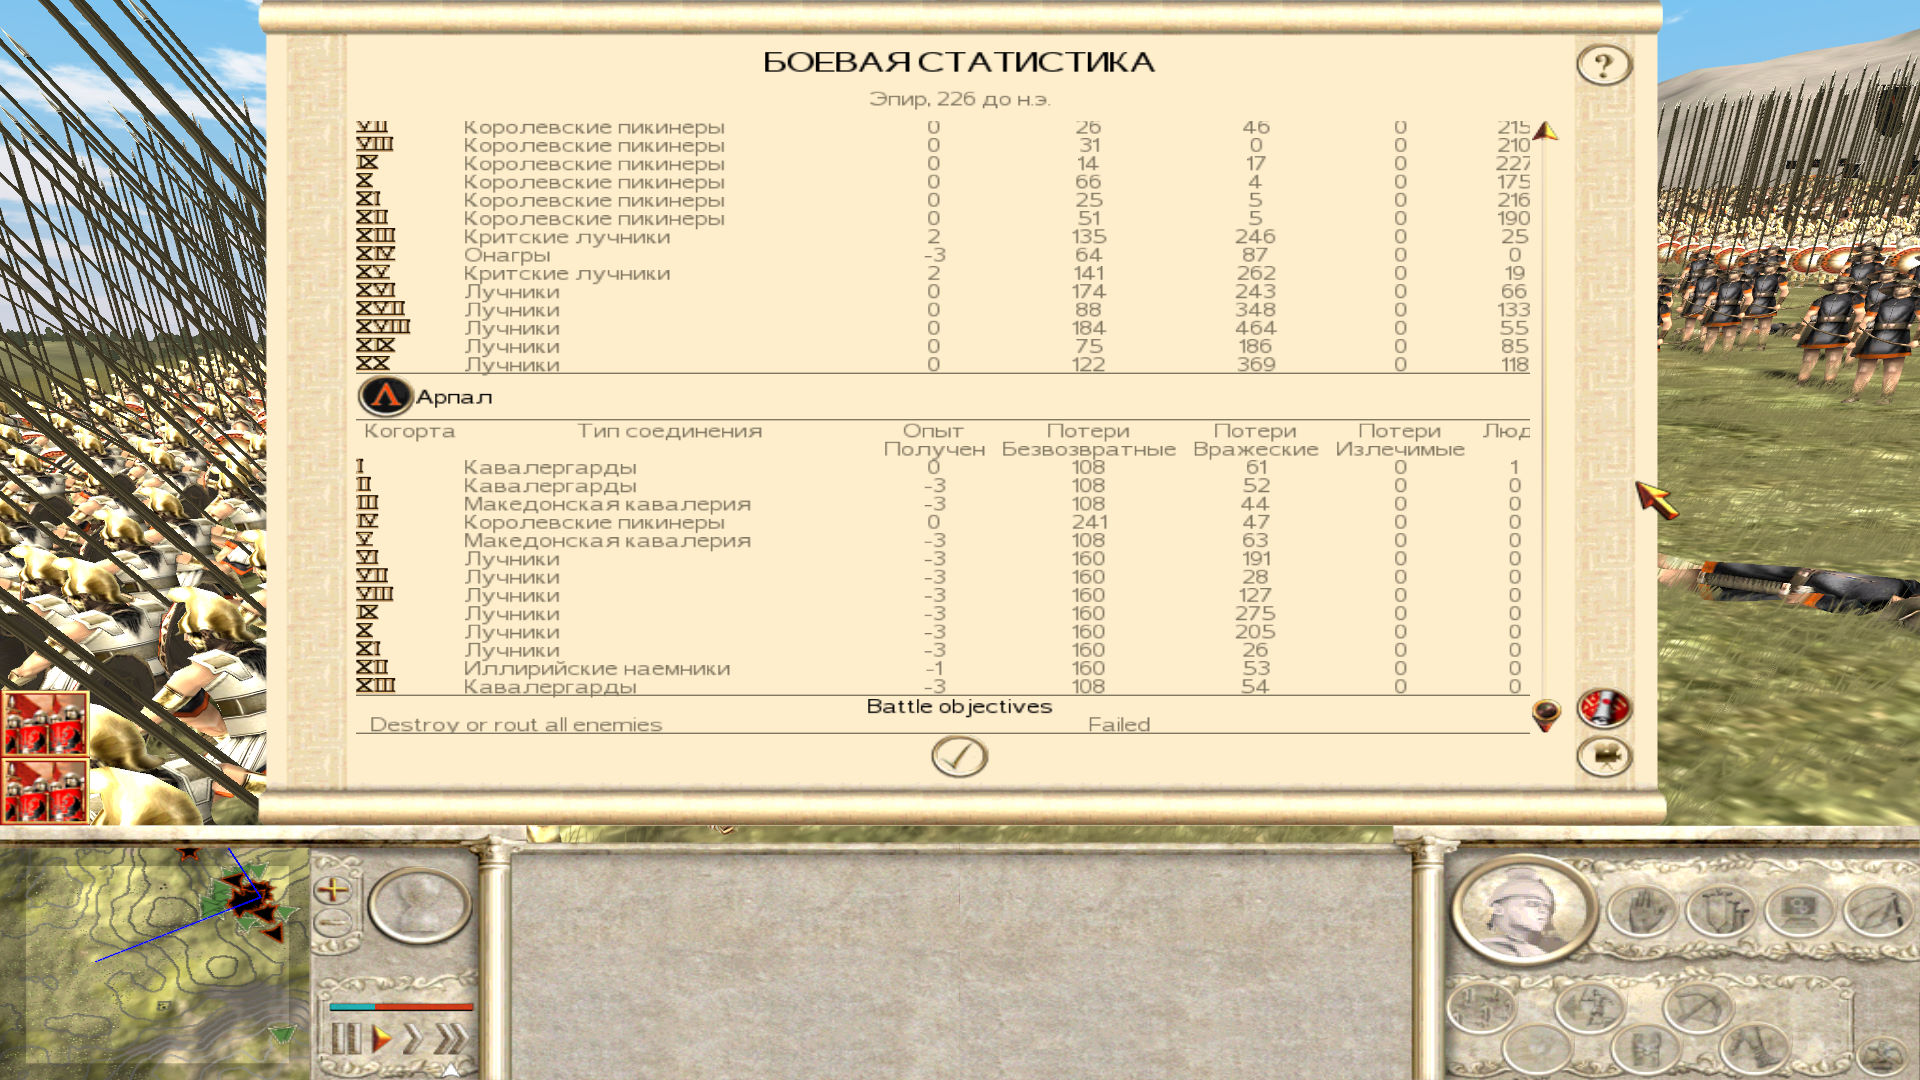Pause the battle speed
Viewport: 1920px width, 1080px height.
(x=345, y=1039)
